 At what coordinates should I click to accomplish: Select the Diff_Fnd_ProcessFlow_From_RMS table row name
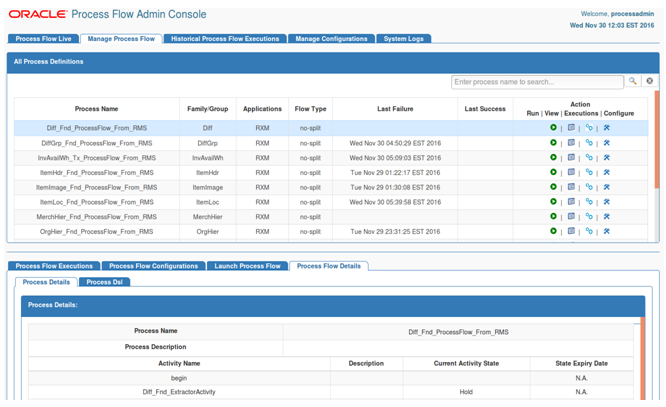pyautogui.click(x=97, y=128)
